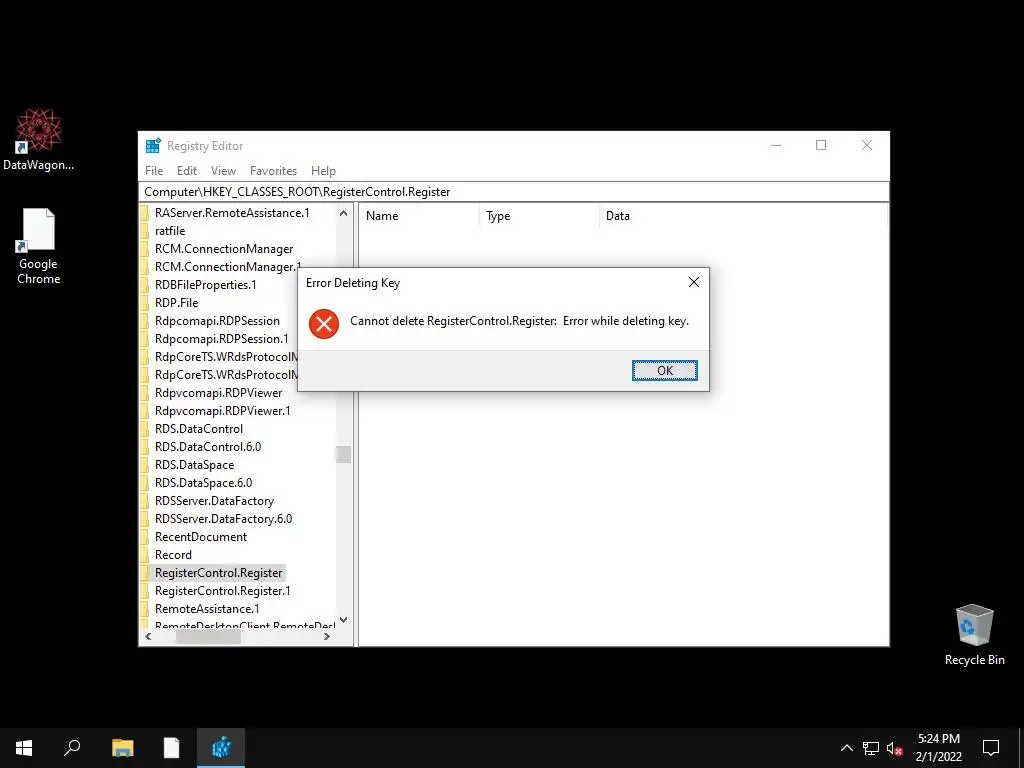Select the Record key
Image resolution: width=1024 pixels, height=768 pixels.
pos(173,554)
